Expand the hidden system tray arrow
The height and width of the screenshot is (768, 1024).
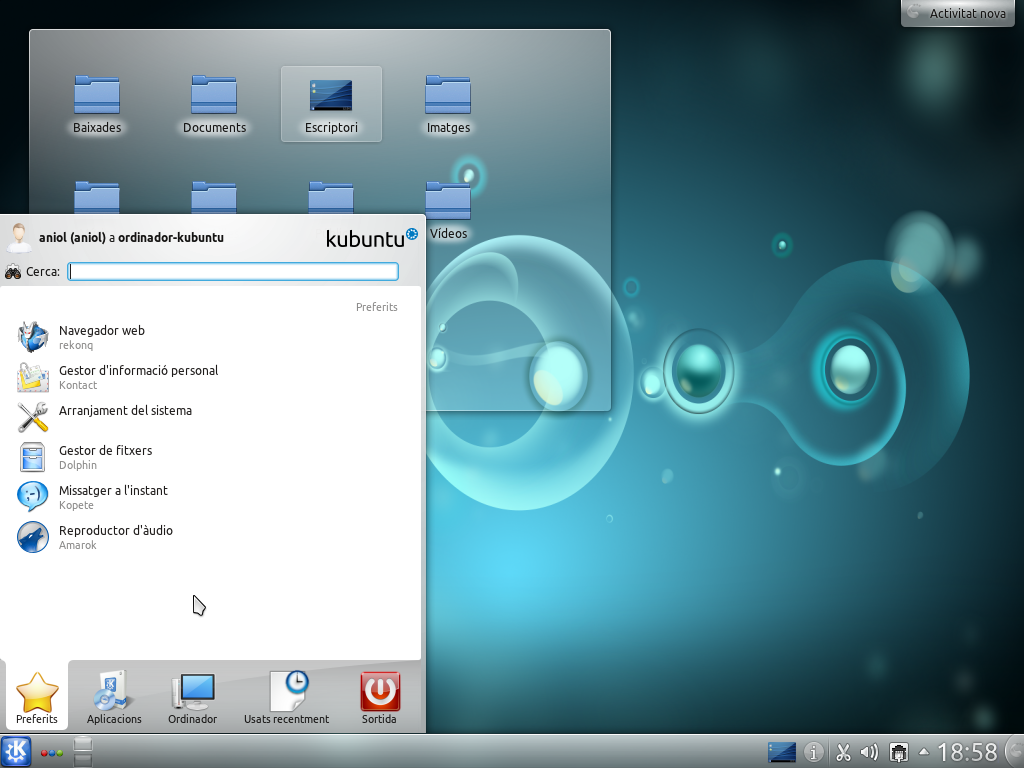click(x=923, y=751)
